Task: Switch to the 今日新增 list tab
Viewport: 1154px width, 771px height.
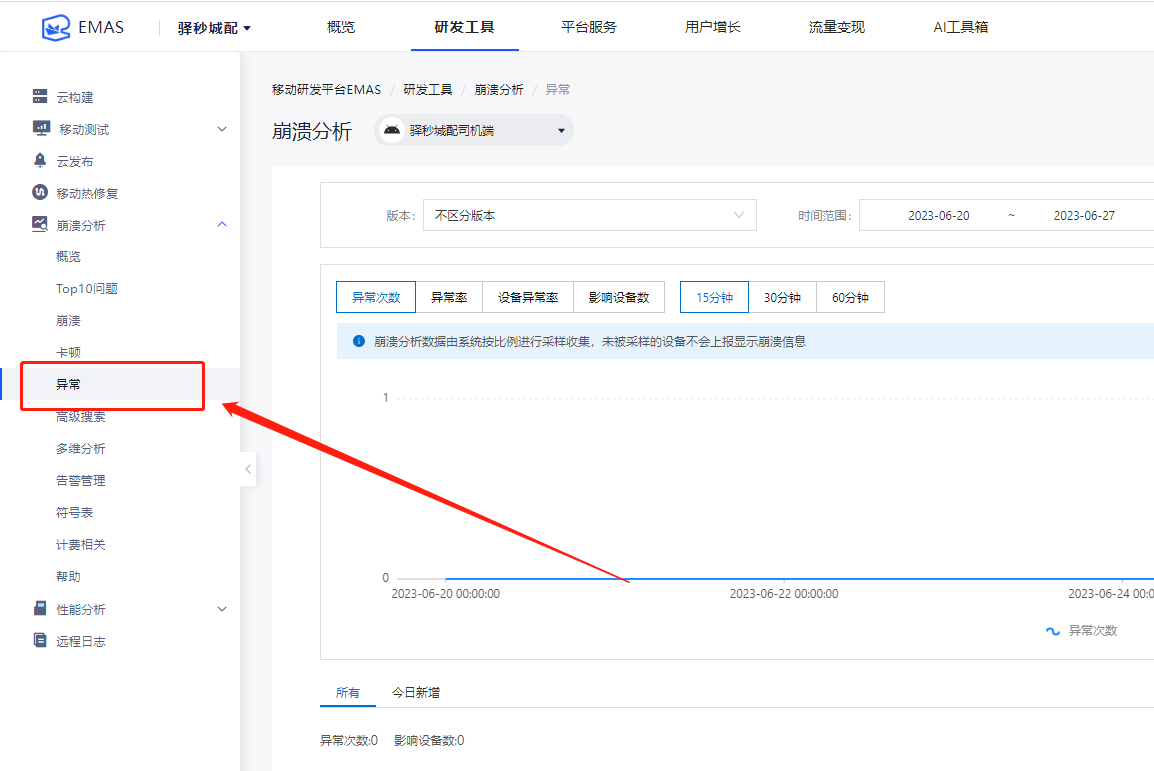Action: tap(416, 692)
